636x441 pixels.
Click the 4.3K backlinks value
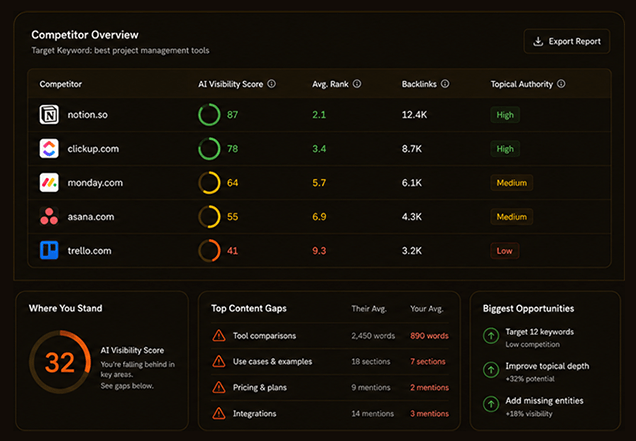(x=412, y=217)
